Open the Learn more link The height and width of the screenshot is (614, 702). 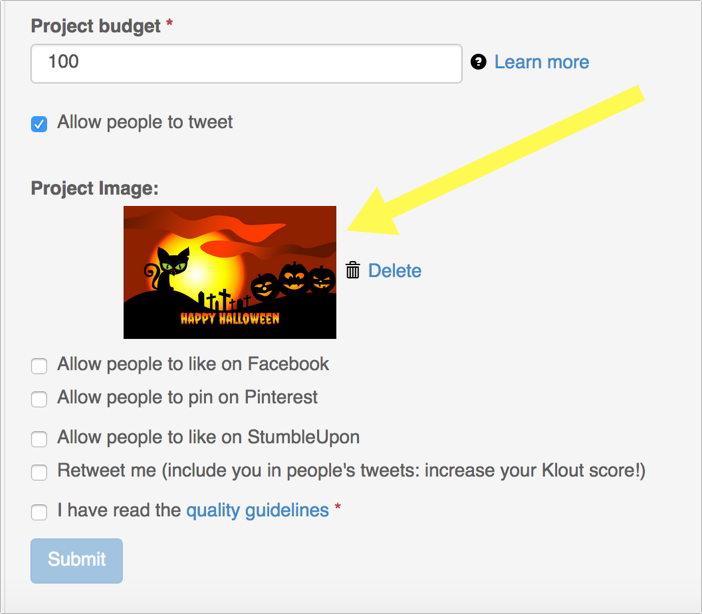pos(541,62)
